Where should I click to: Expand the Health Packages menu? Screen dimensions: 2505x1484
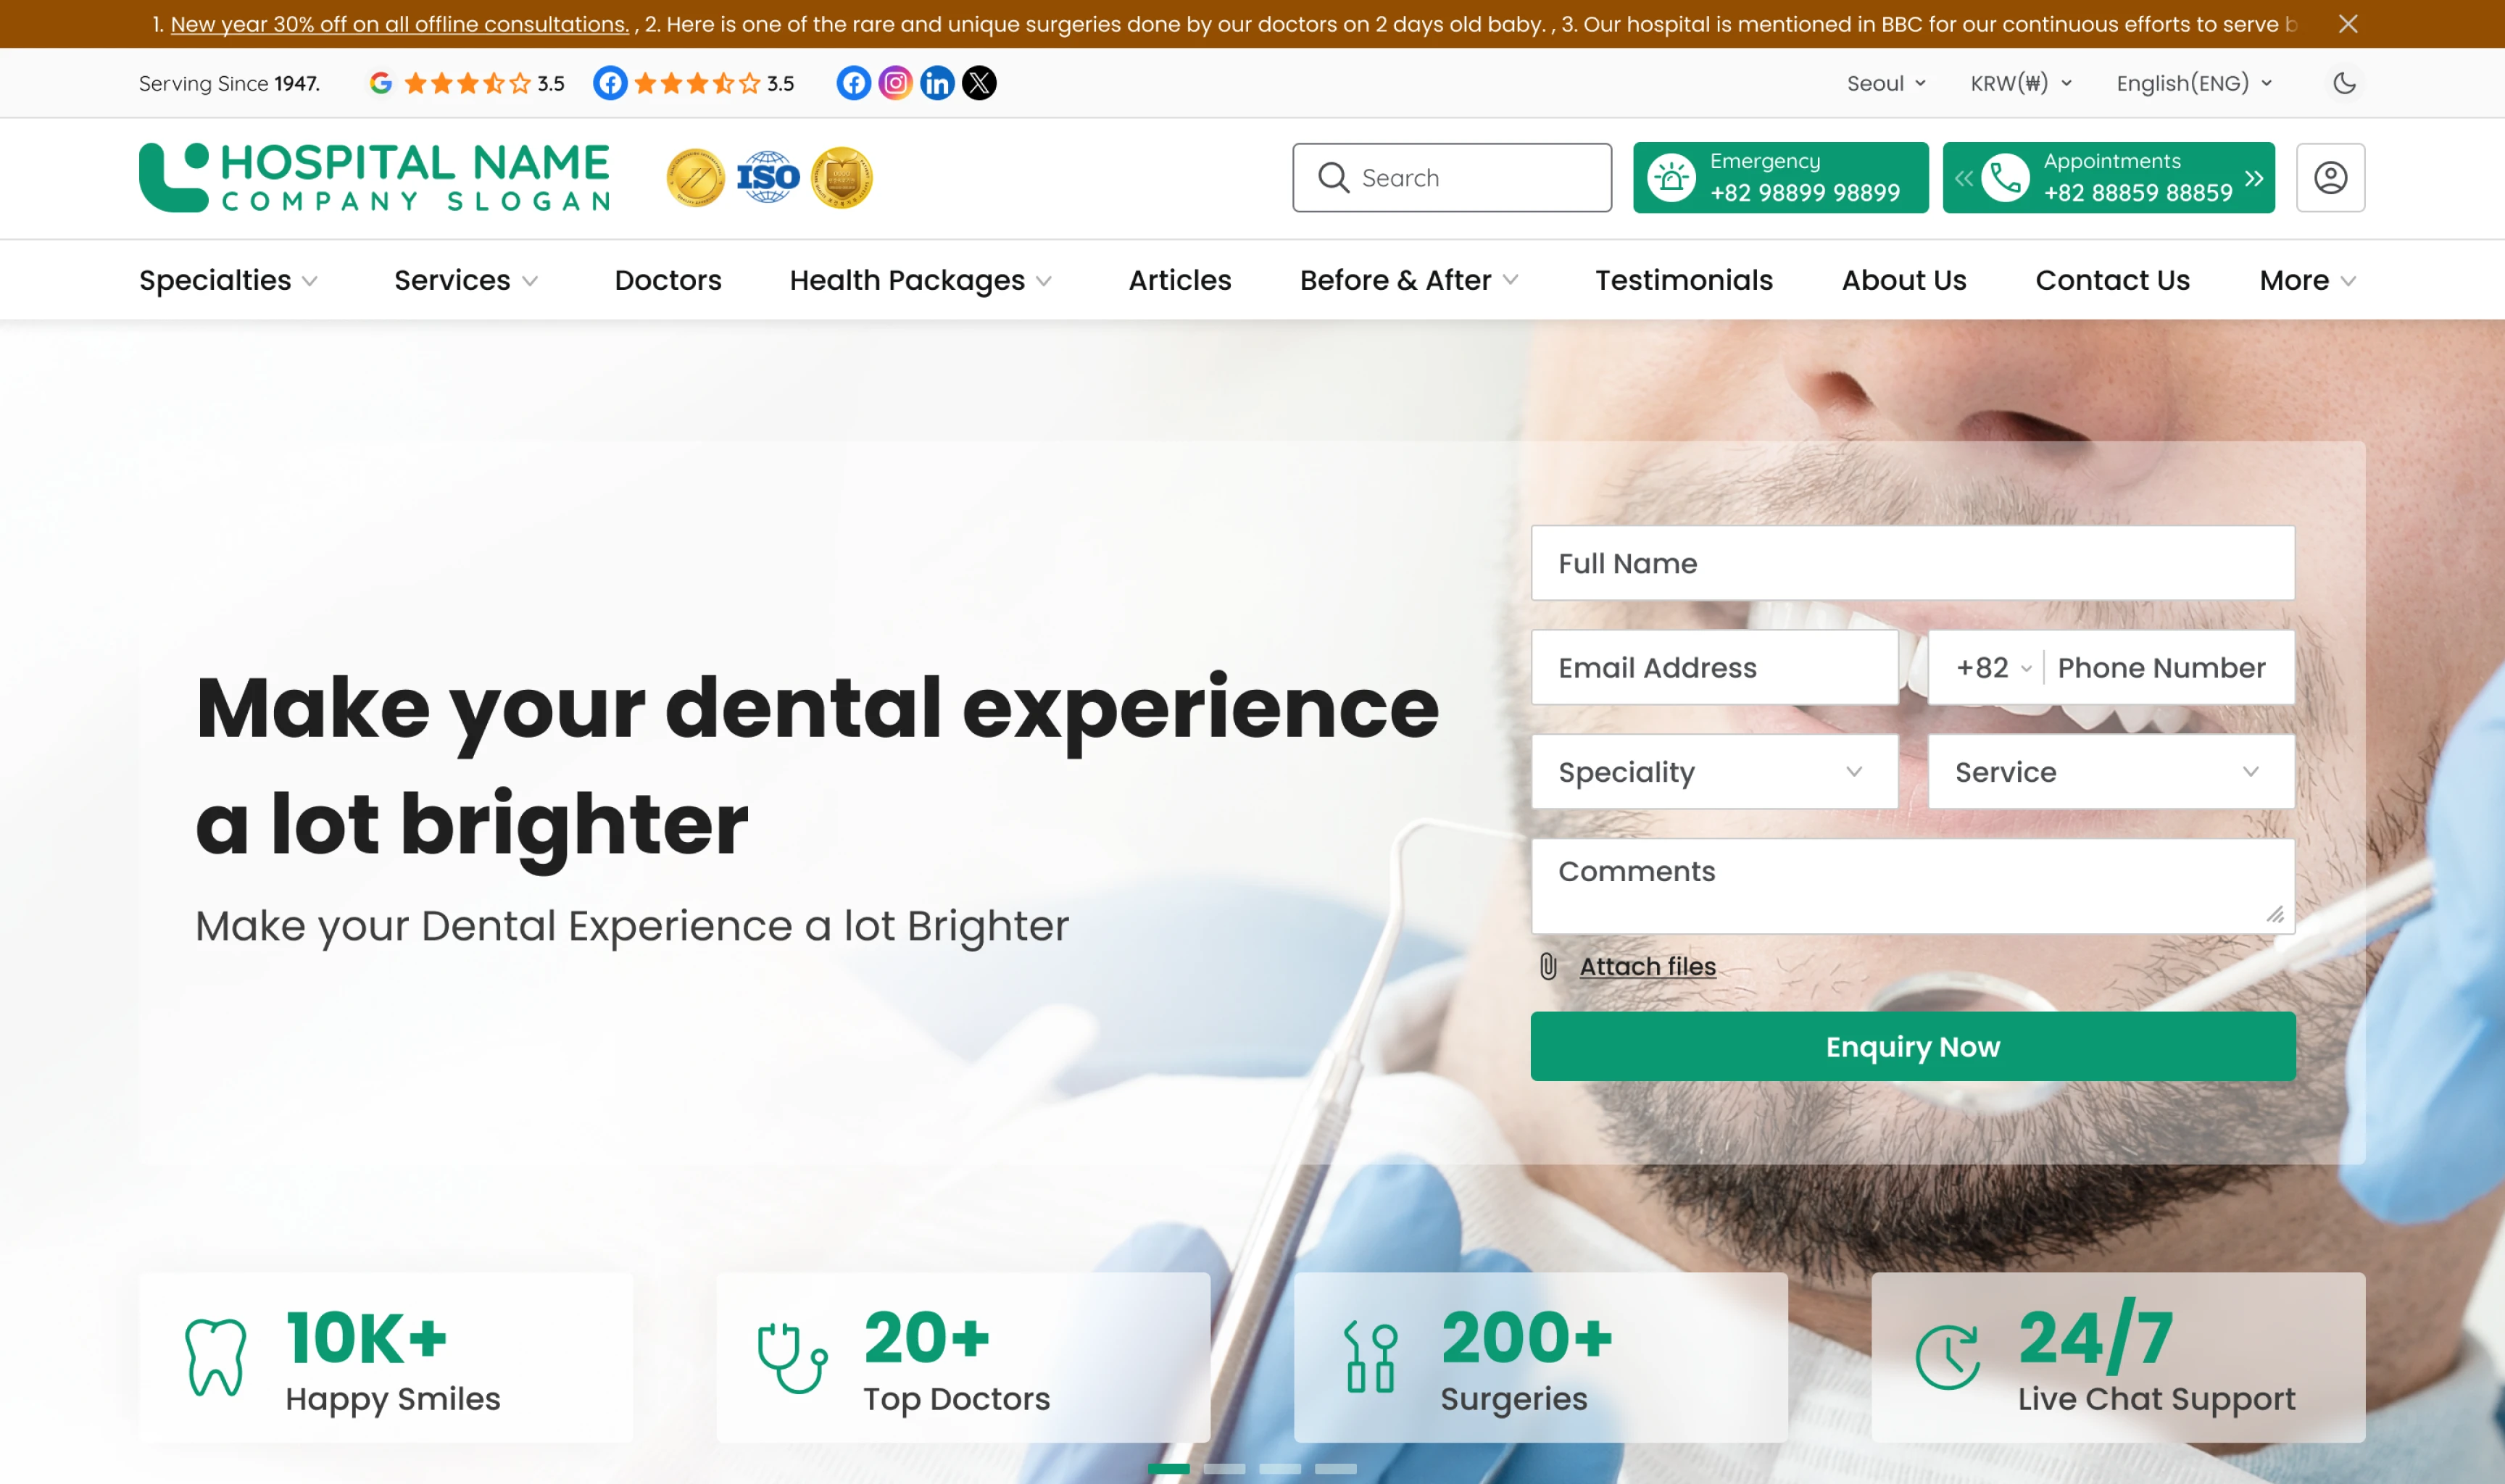tap(921, 280)
